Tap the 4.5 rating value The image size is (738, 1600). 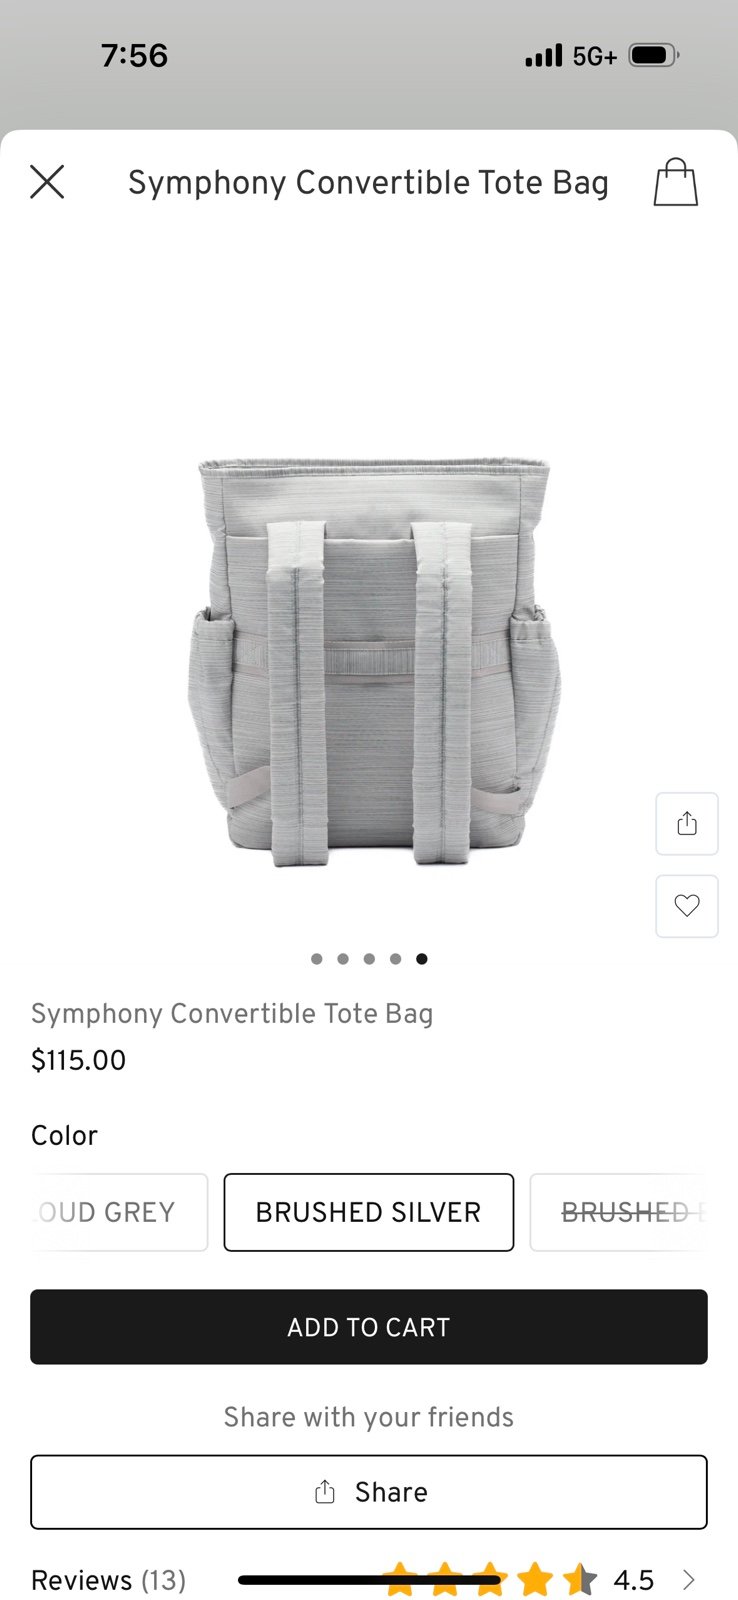pyautogui.click(x=634, y=1580)
